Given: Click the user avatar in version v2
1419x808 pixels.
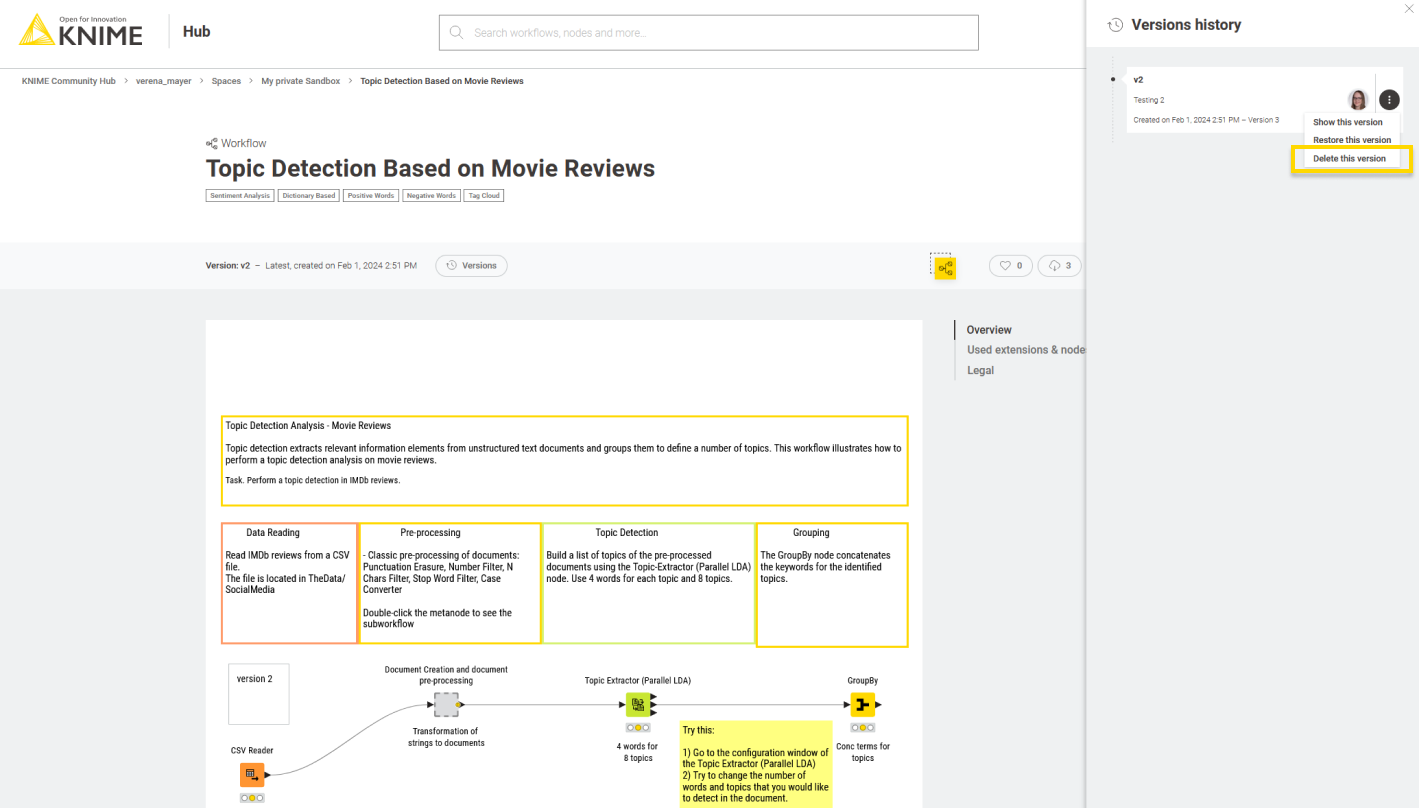Looking at the screenshot, I should 1358,100.
